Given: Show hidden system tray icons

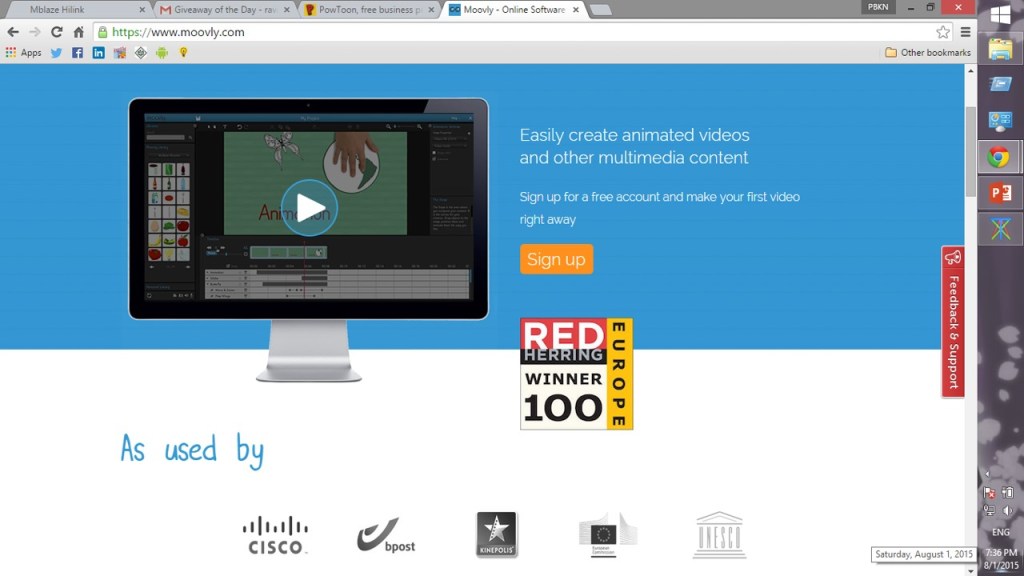Looking at the screenshot, I should [988, 474].
